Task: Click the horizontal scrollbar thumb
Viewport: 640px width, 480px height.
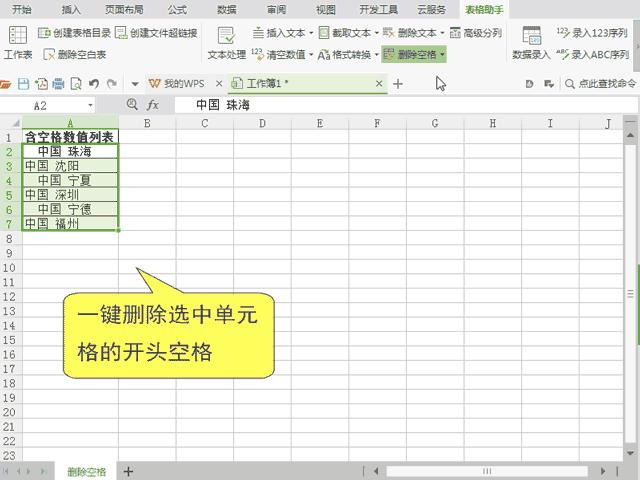Action: (x=487, y=471)
